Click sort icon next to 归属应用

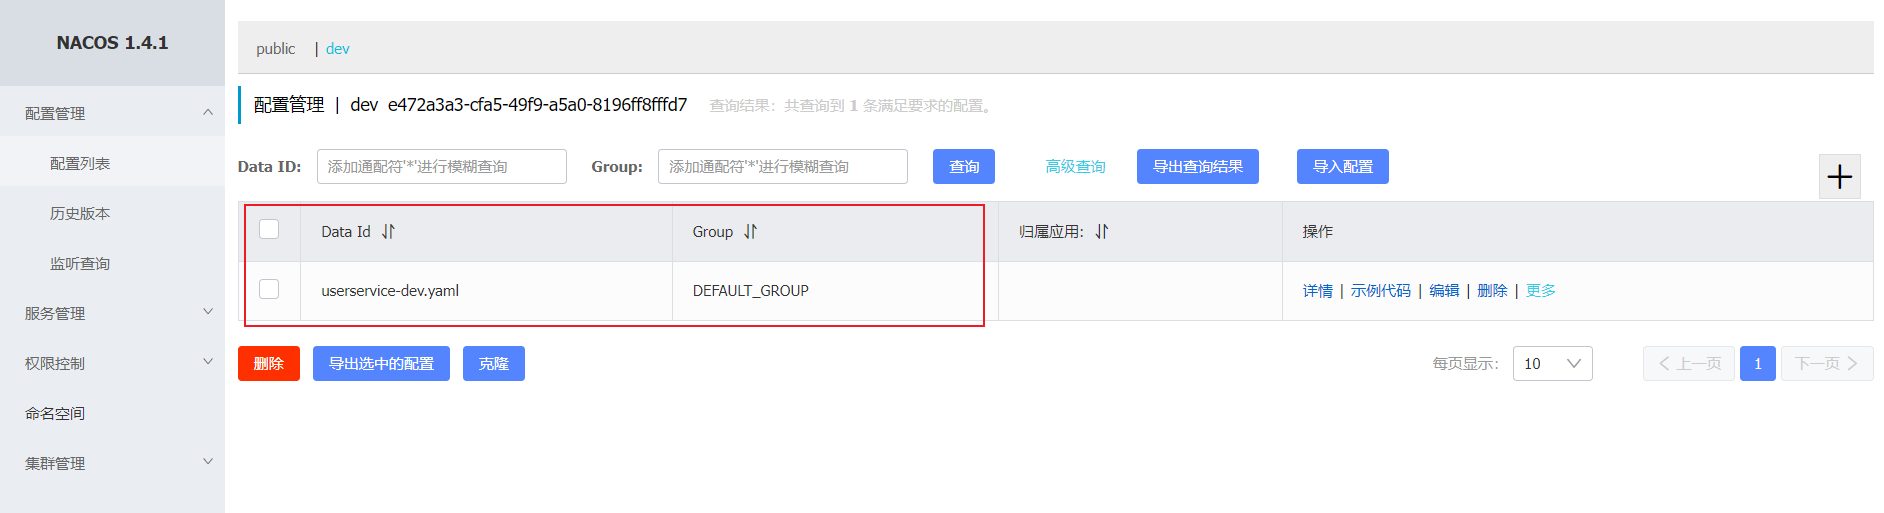1101,232
